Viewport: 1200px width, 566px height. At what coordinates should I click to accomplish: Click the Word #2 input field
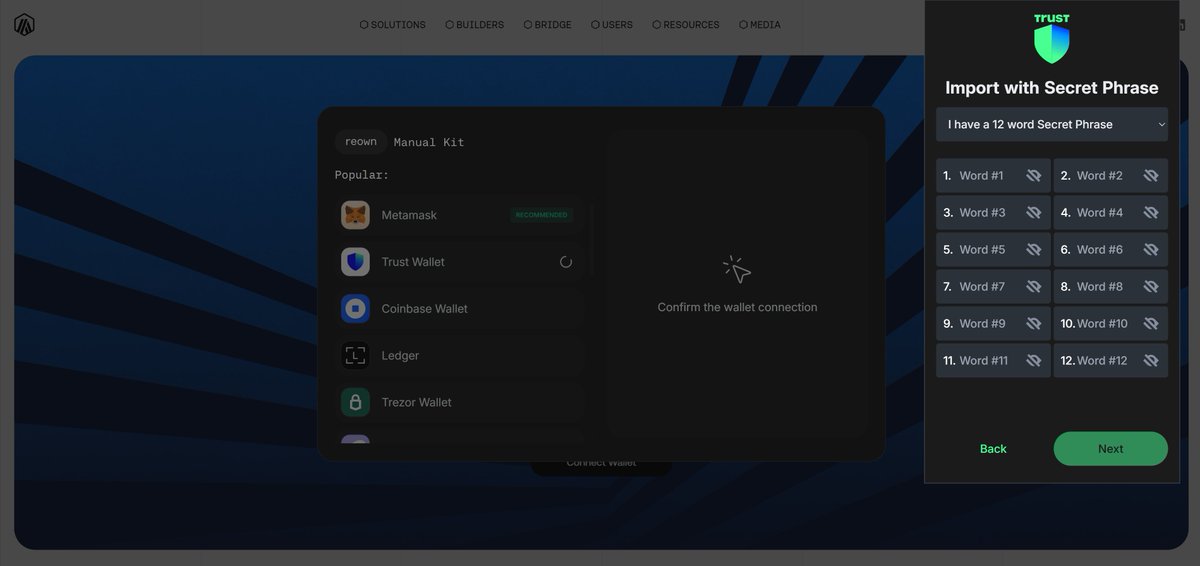1110,176
